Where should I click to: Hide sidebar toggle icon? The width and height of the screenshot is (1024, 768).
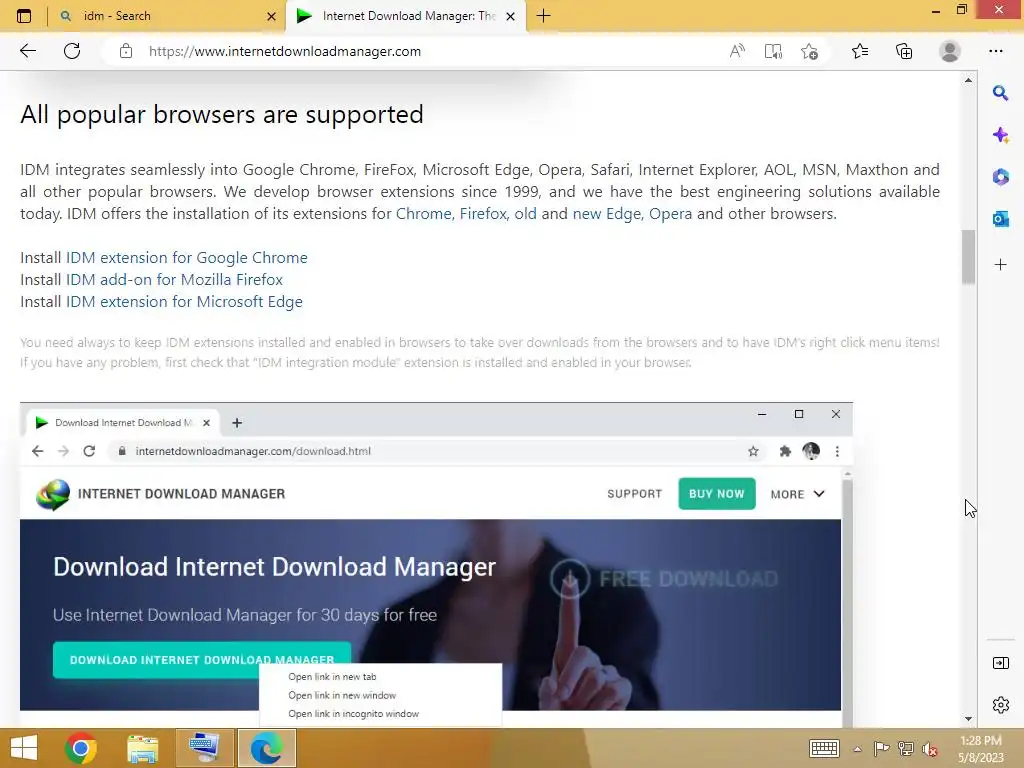coord(1000,663)
